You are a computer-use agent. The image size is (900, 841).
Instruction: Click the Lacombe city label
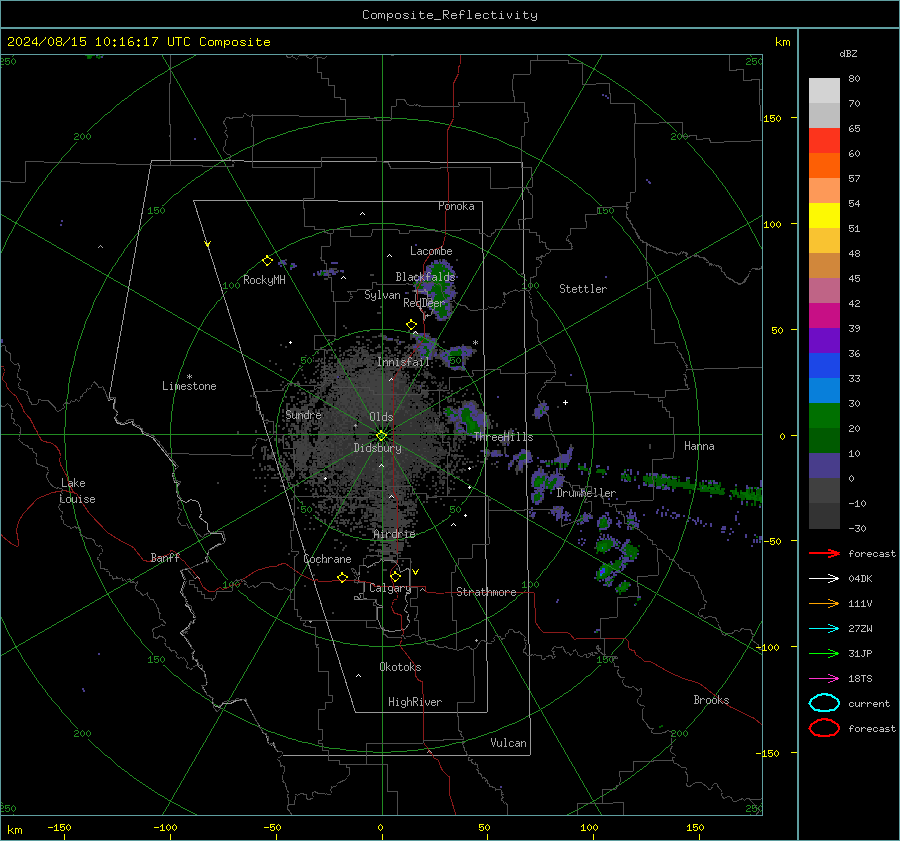click(431, 251)
